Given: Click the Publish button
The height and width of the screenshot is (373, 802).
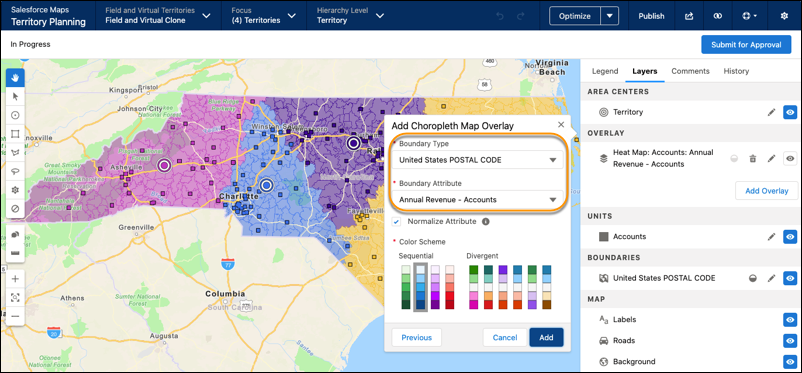Looking at the screenshot, I should [651, 16].
